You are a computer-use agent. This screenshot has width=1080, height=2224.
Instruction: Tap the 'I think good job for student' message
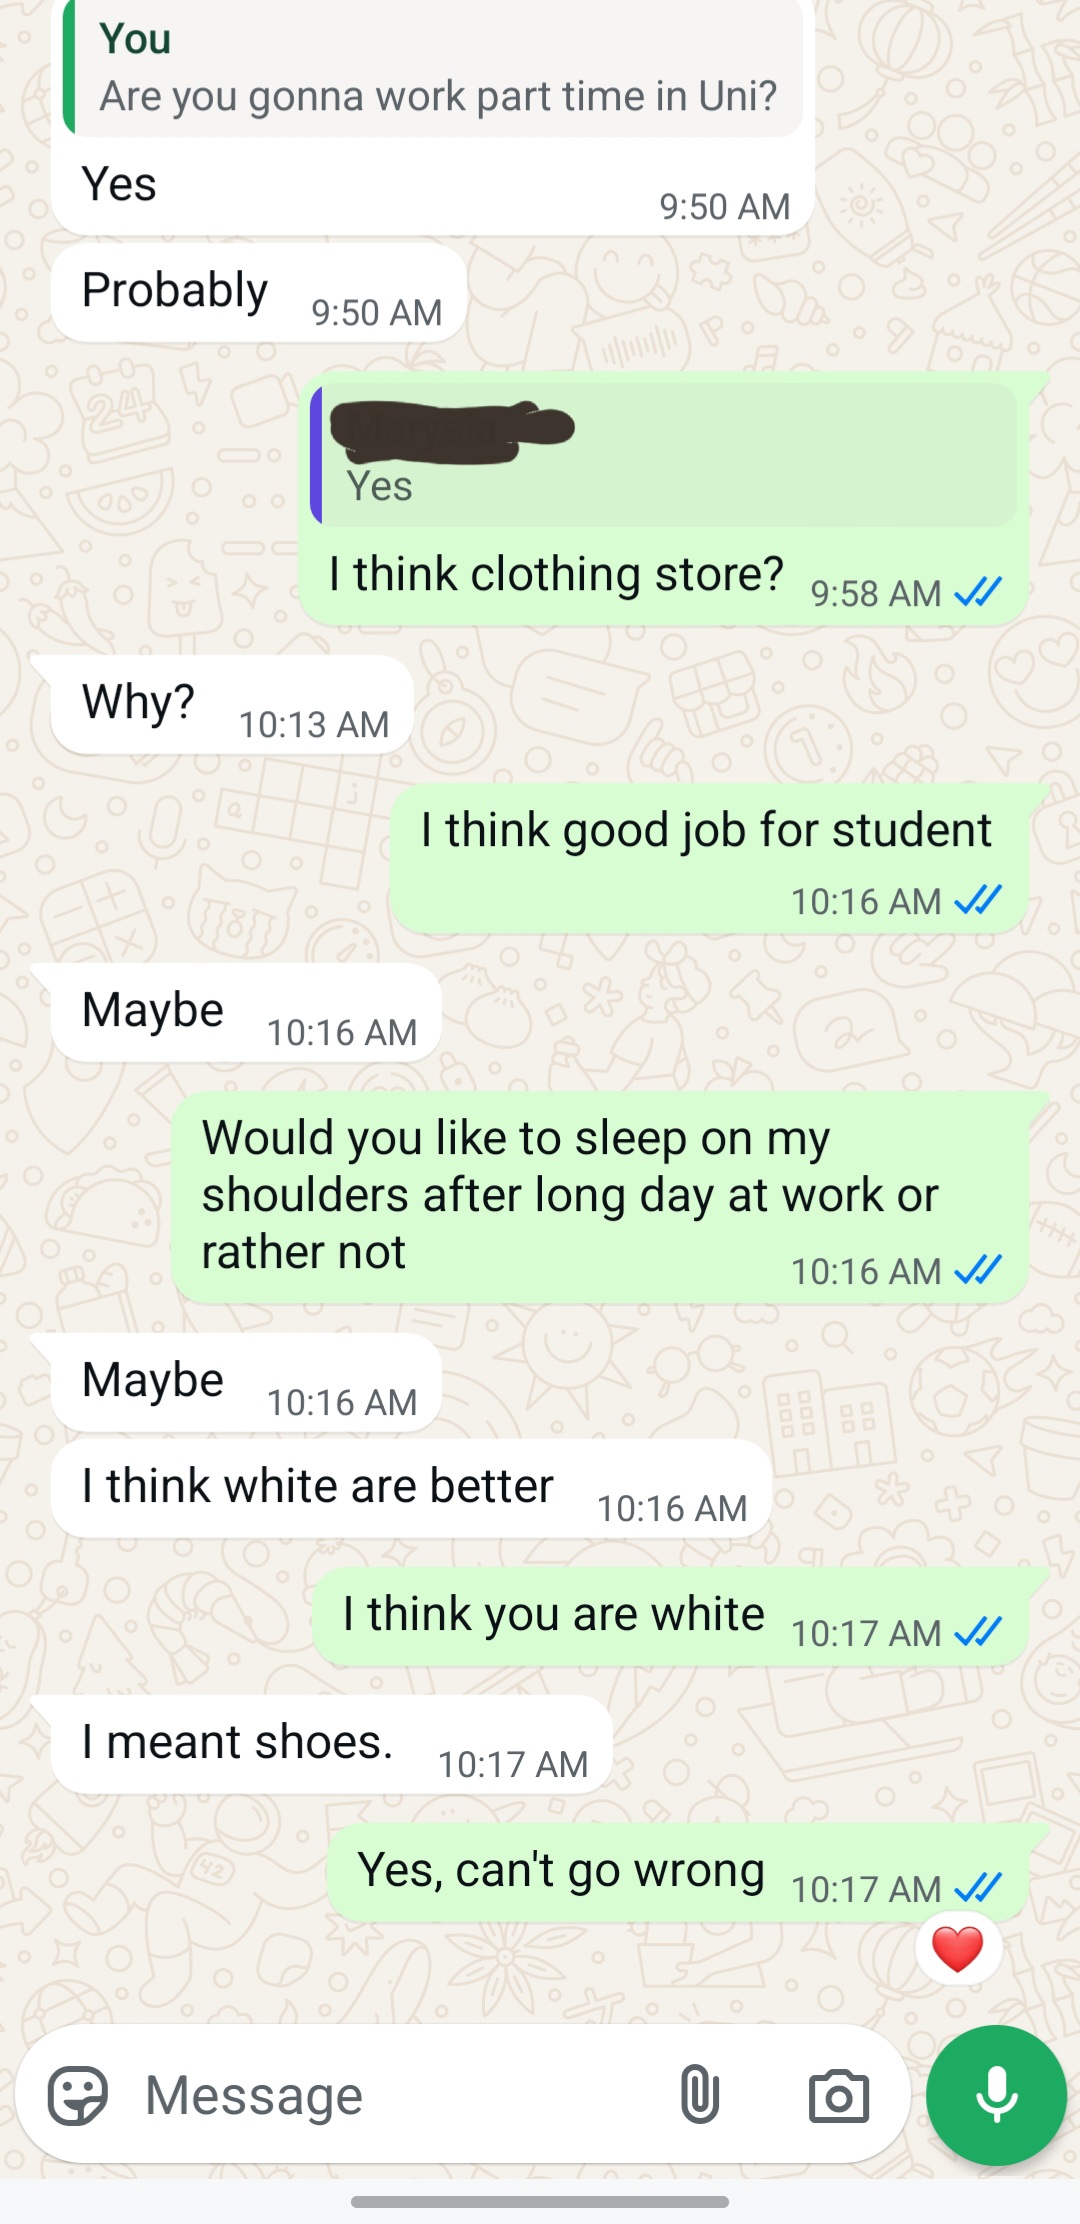coord(709,860)
